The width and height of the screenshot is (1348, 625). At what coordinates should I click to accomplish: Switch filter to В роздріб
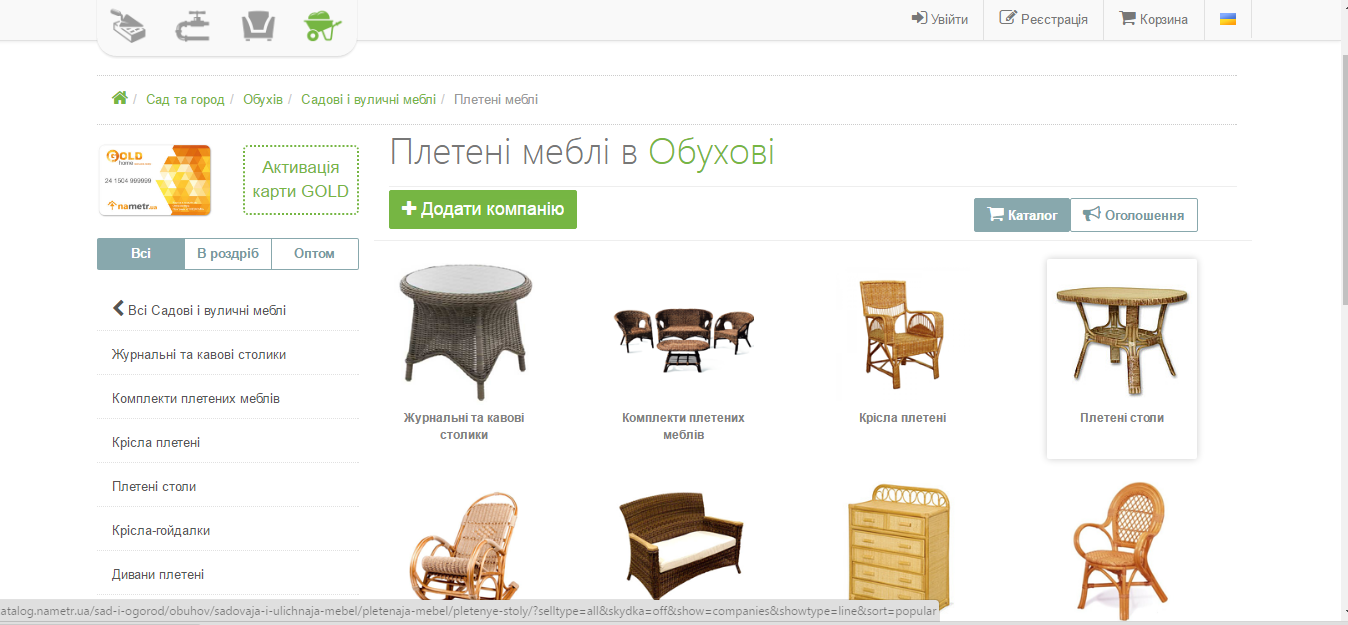click(x=228, y=254)
